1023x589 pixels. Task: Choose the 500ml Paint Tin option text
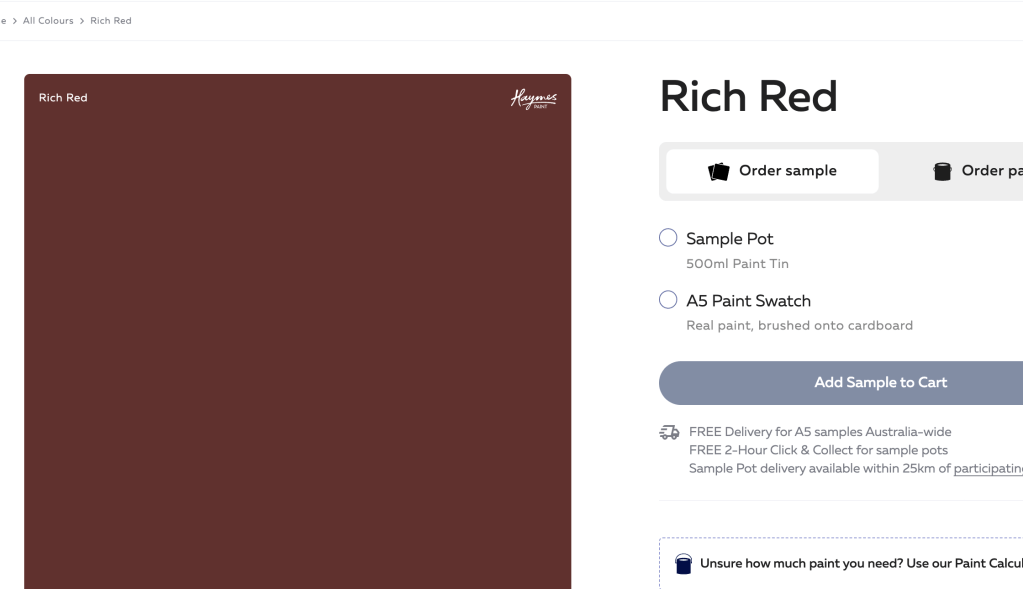(737, 264)
